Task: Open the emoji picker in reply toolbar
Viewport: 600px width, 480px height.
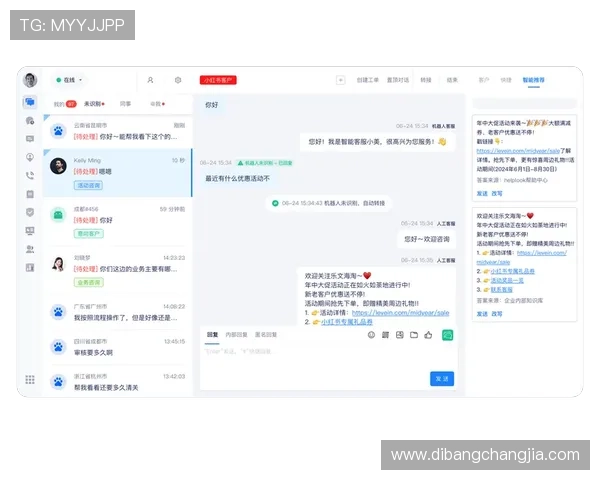Action: pos(371,335)
